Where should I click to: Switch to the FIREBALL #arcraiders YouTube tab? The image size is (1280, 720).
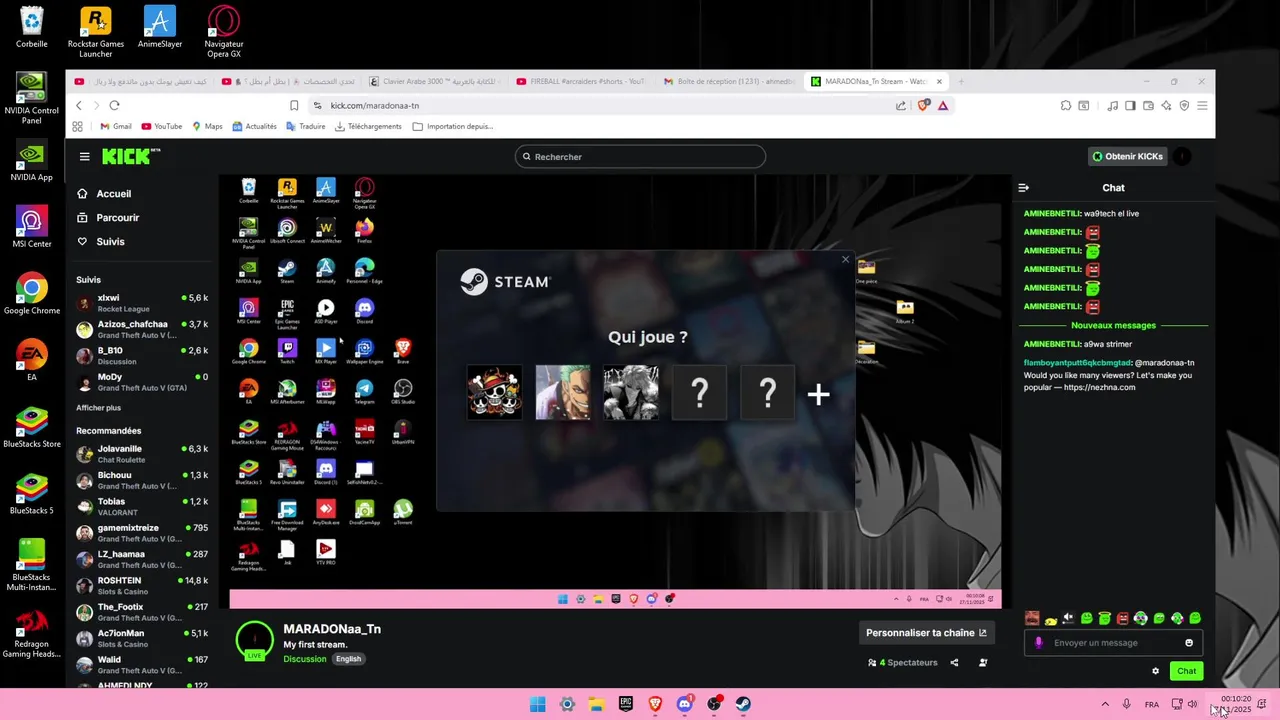click(x=581, y=81)
